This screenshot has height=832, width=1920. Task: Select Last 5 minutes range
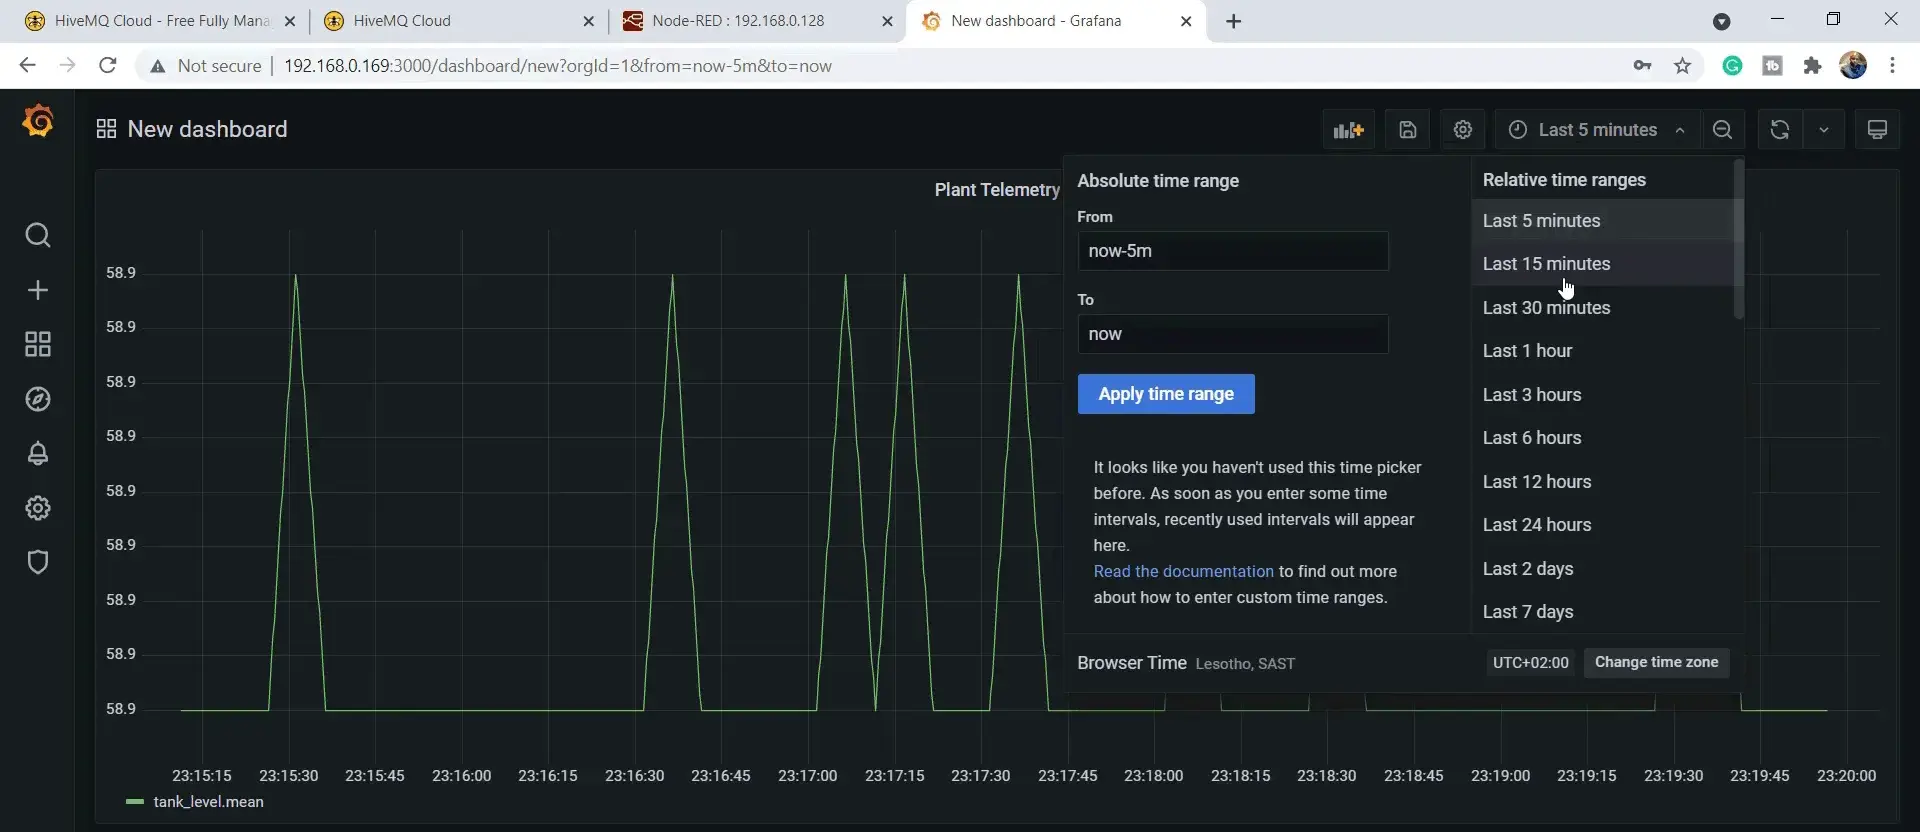pyautogui.click(x=1602, y=221)
